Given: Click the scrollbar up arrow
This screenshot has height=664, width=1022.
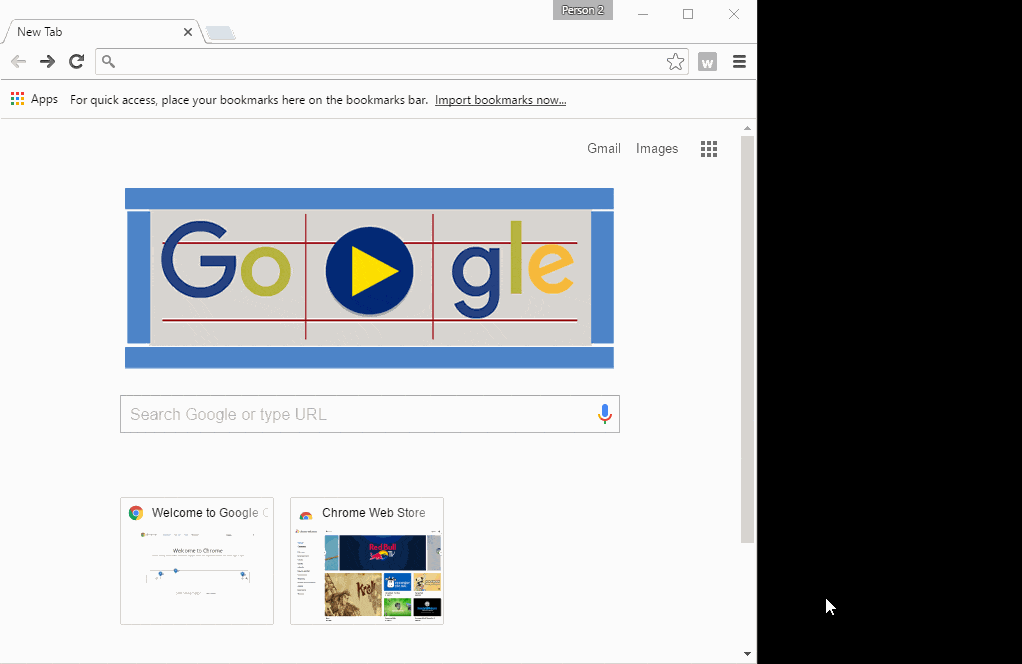Looking at the screenshot, I should [x=747, y=128].
